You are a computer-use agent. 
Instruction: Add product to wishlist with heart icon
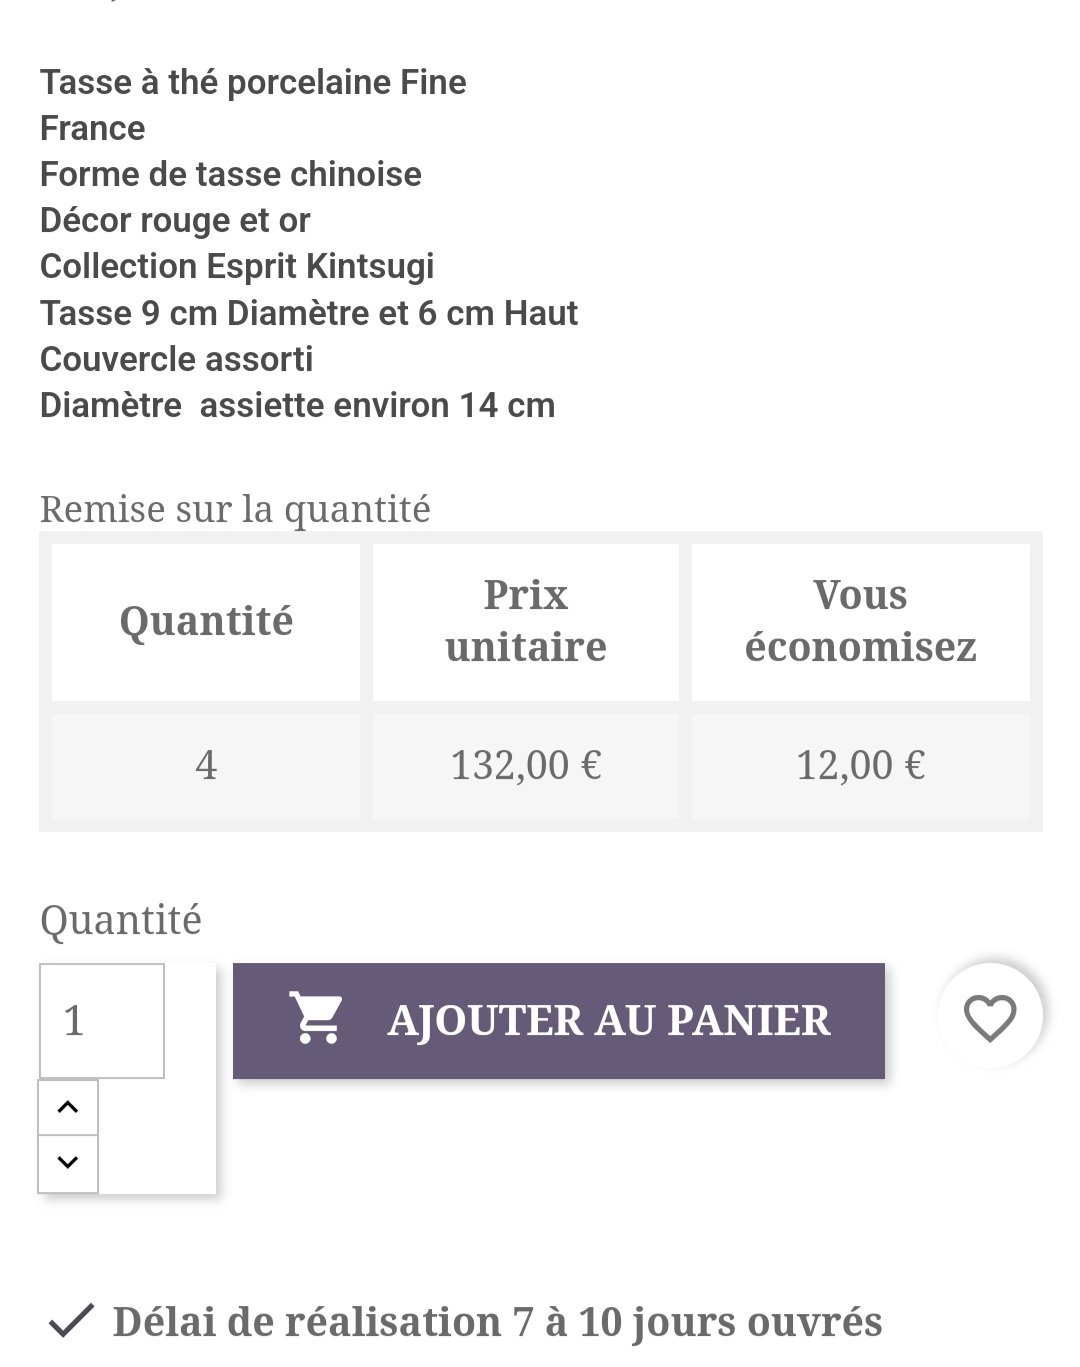(x=990, y=1018)
